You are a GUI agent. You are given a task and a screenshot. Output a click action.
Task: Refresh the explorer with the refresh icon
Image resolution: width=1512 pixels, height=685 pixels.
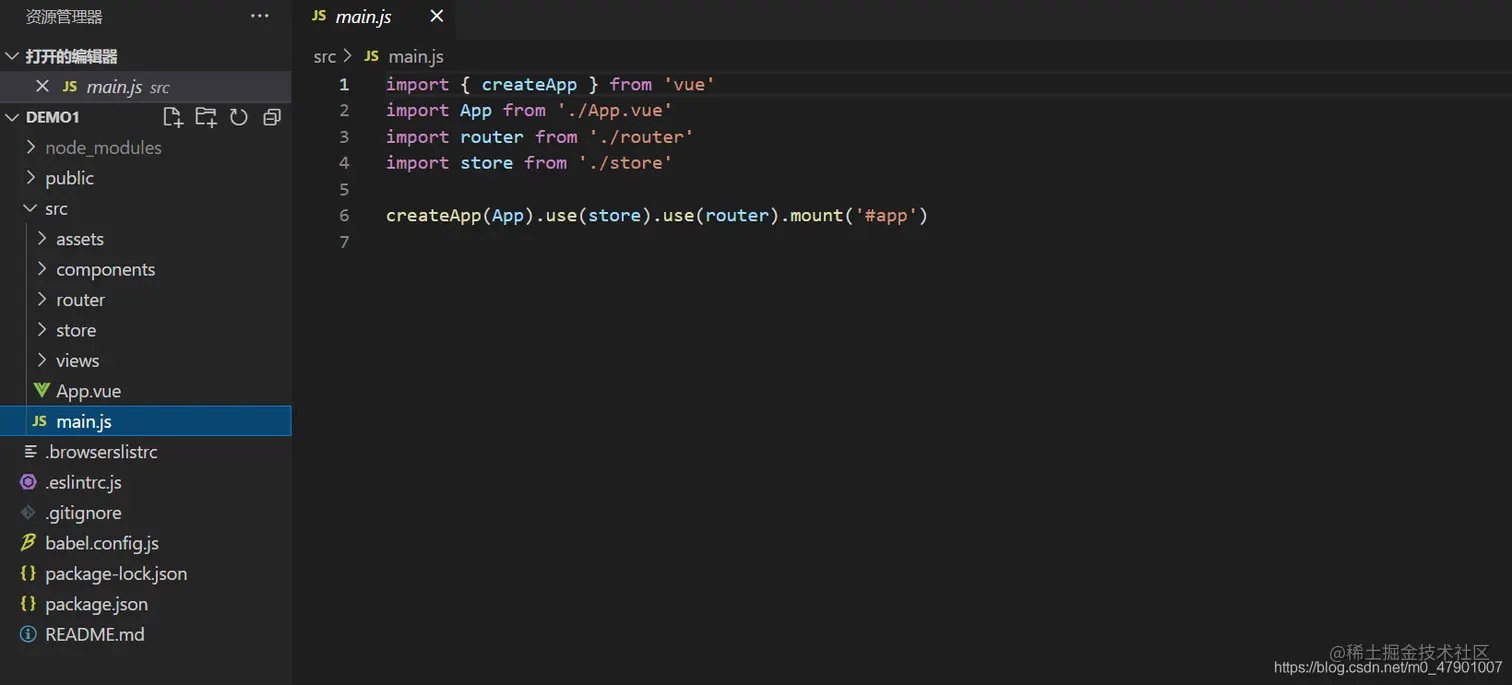coord(239,117)
